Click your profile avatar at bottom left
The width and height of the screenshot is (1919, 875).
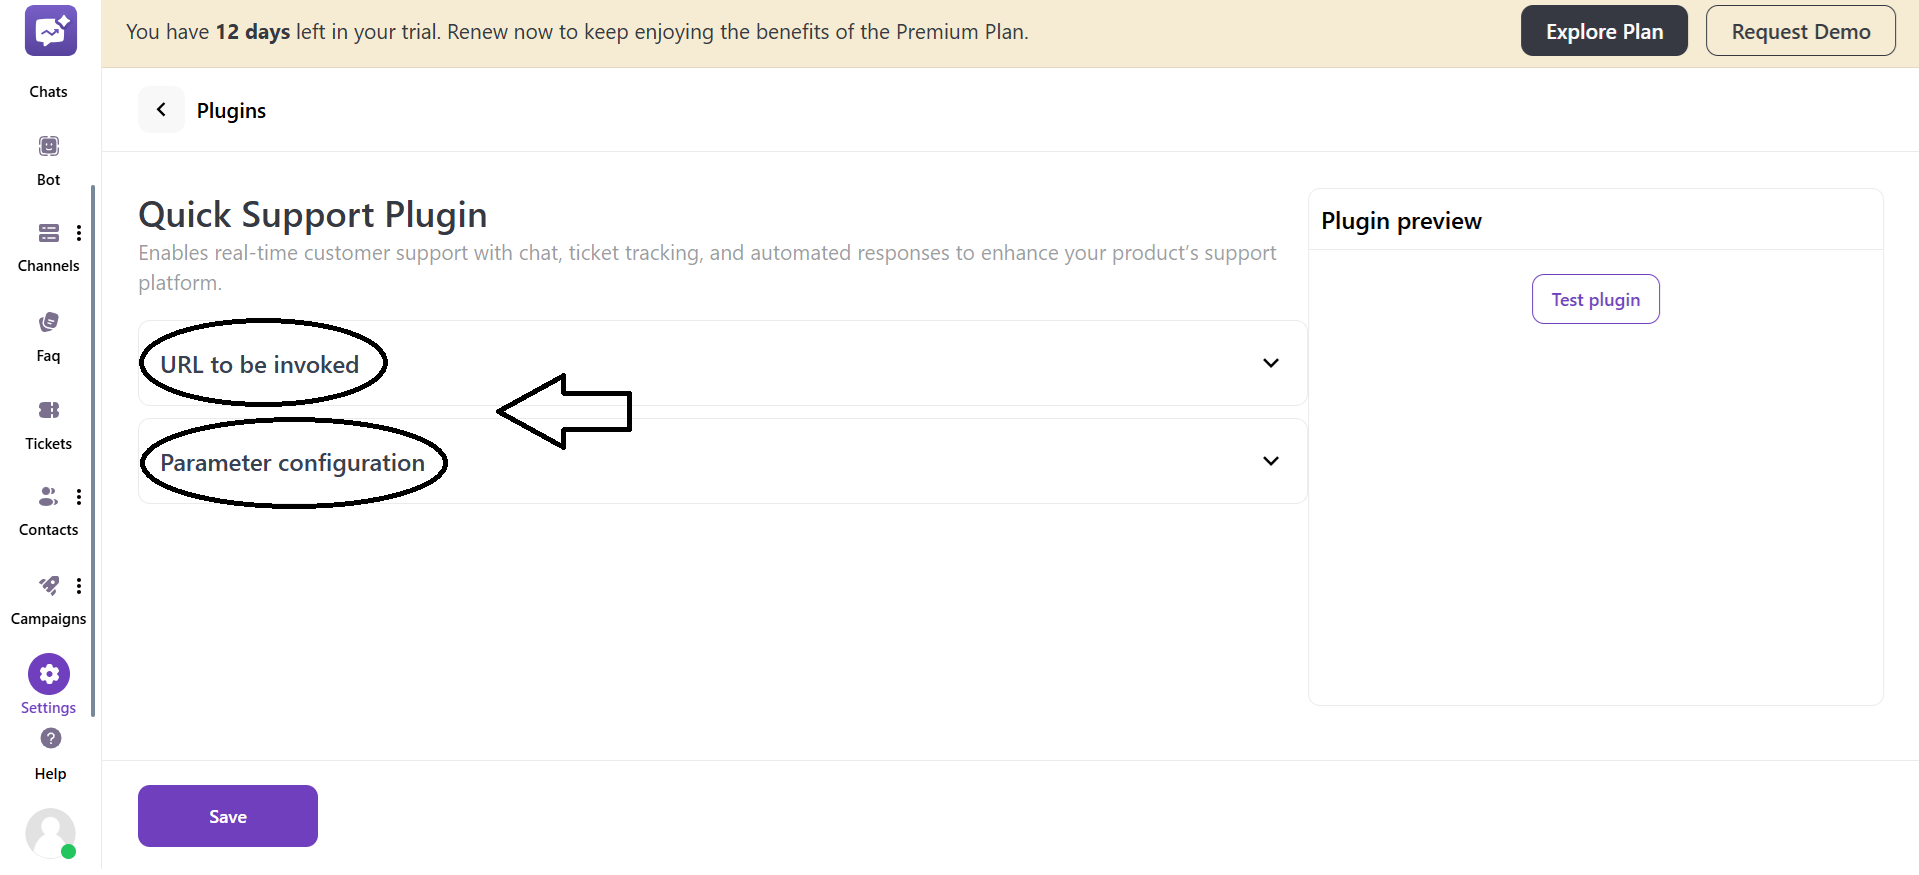(50, 834)
